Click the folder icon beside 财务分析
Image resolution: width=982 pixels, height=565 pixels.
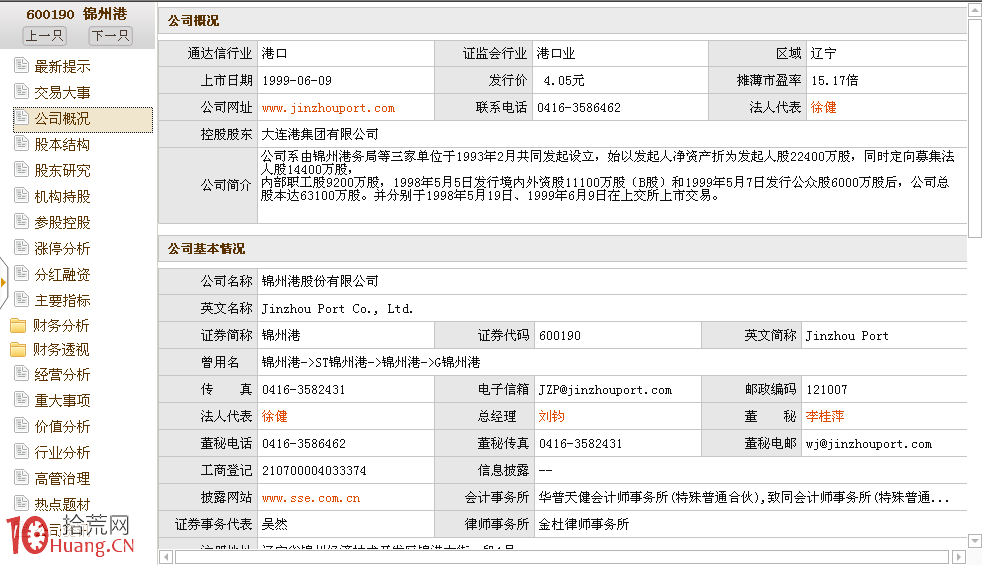[x=18, y=325]
